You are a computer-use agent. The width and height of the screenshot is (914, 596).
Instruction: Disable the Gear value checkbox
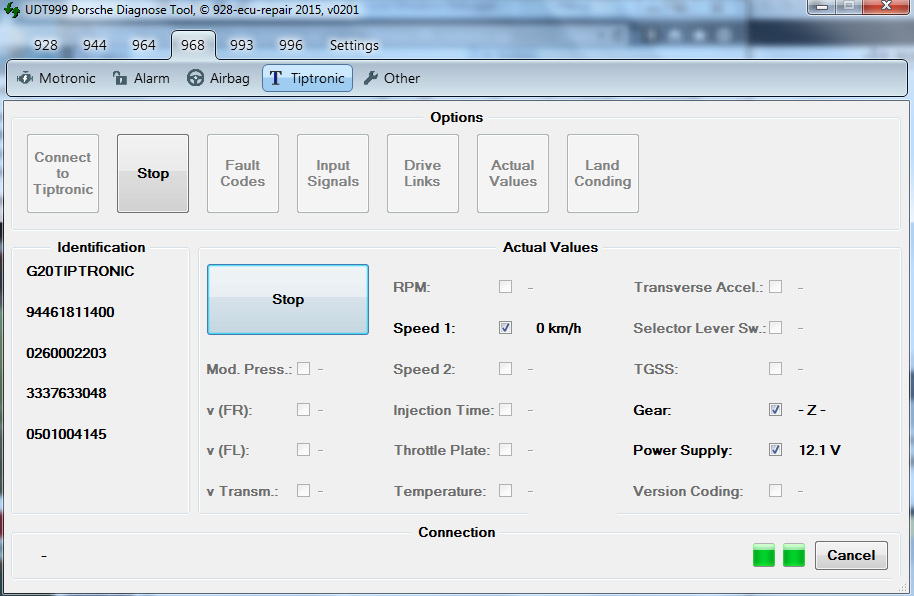[775, 410]
